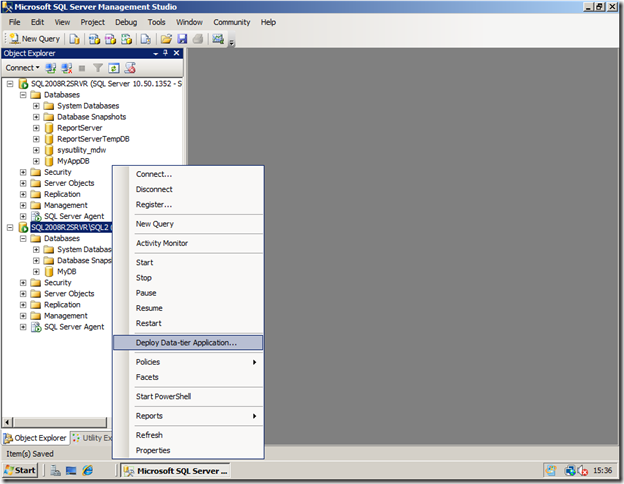
Task: Close the Object Explorer panel
Action: pyautogui.click(x=177, y=53)
